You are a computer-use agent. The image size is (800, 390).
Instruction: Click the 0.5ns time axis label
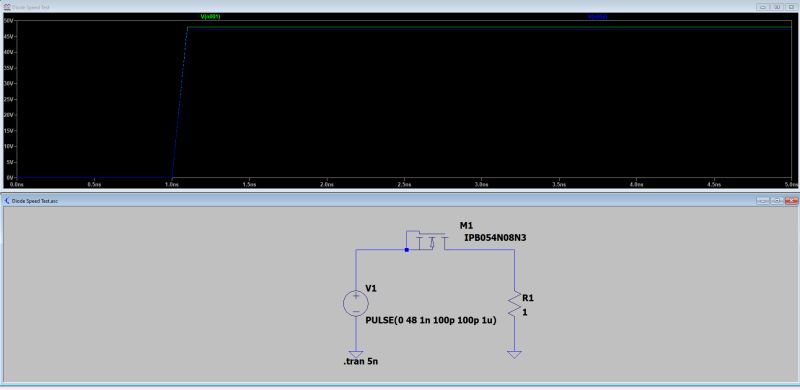tap(94, 183)
